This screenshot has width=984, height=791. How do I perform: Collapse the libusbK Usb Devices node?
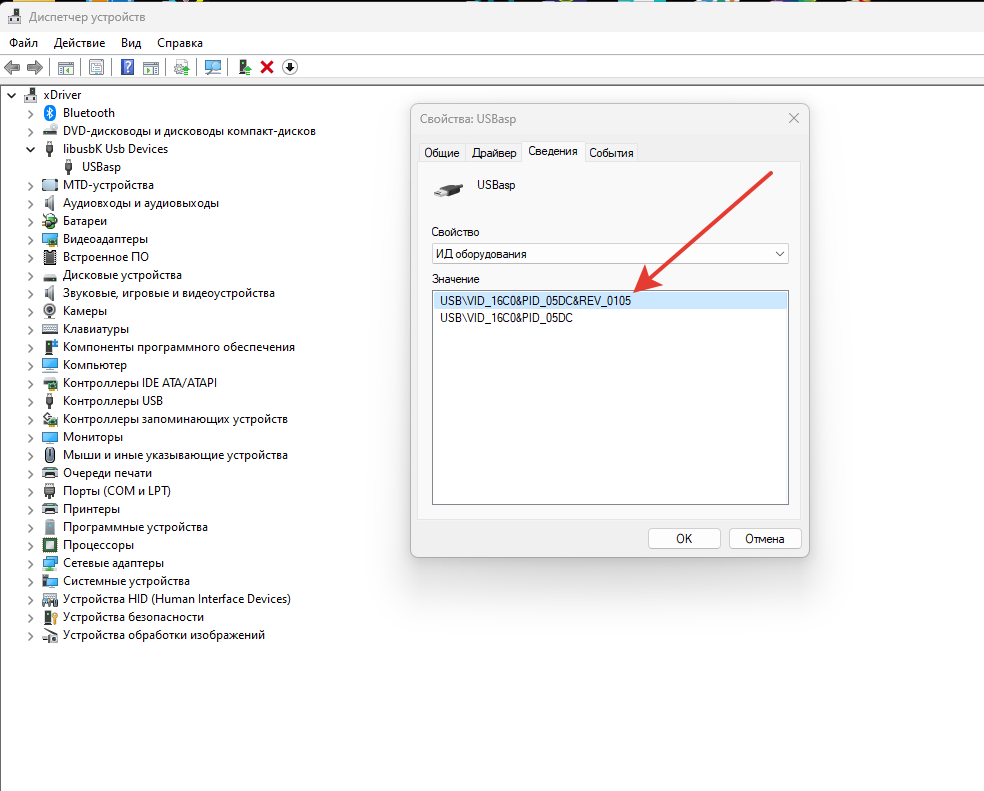(30, 149)
